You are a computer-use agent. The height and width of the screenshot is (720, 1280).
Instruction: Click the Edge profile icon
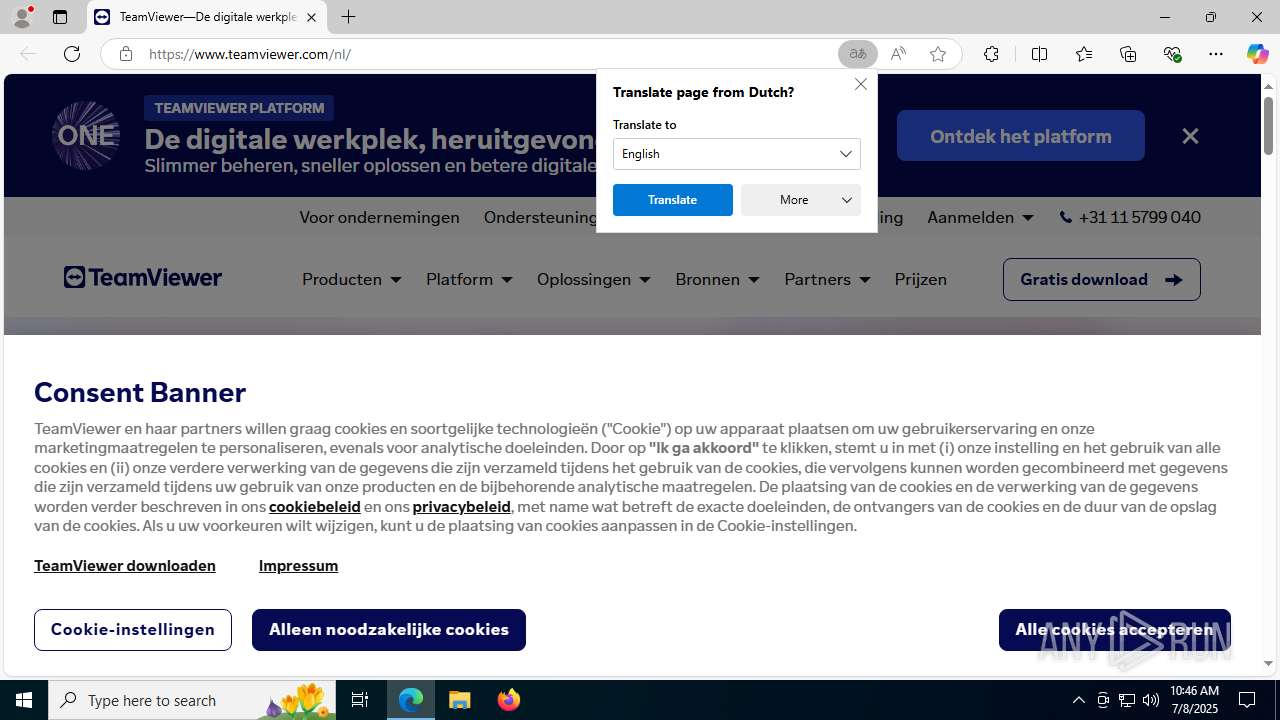[x=22, y=17]
